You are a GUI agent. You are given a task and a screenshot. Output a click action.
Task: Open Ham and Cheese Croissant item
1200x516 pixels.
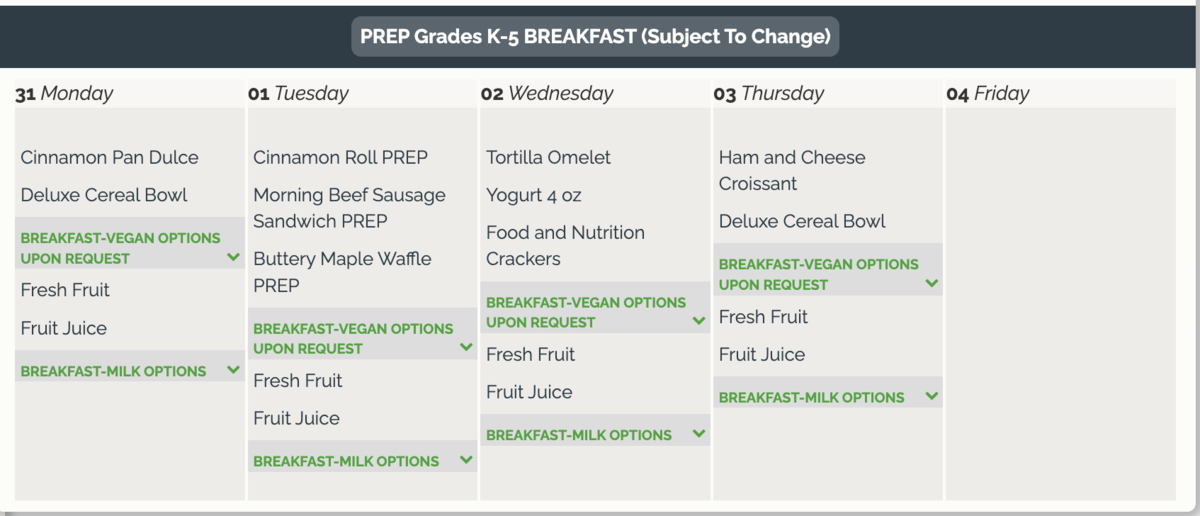tap(792, 170)
